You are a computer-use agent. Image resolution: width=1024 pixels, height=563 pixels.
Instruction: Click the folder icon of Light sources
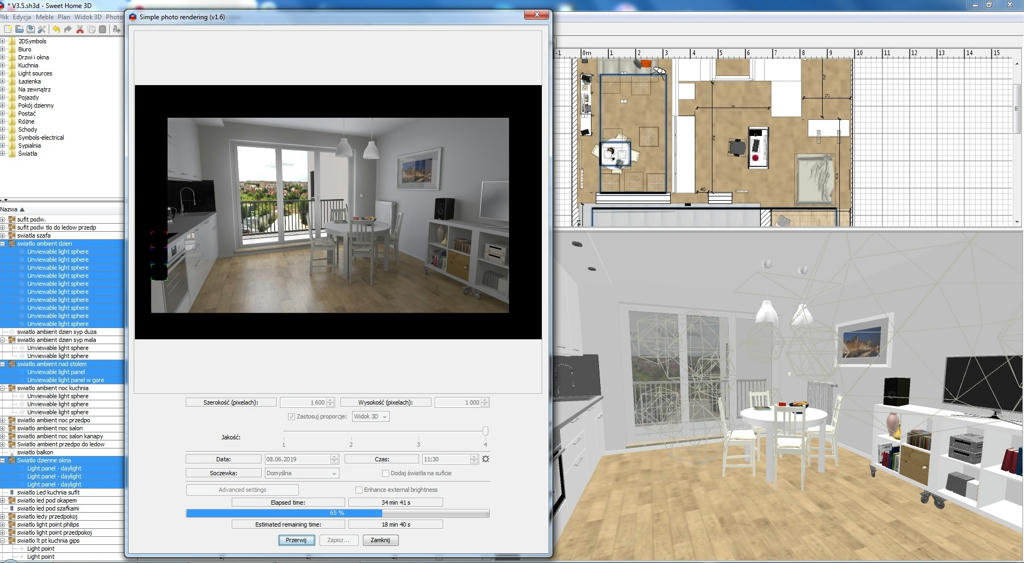pos(12,73)
